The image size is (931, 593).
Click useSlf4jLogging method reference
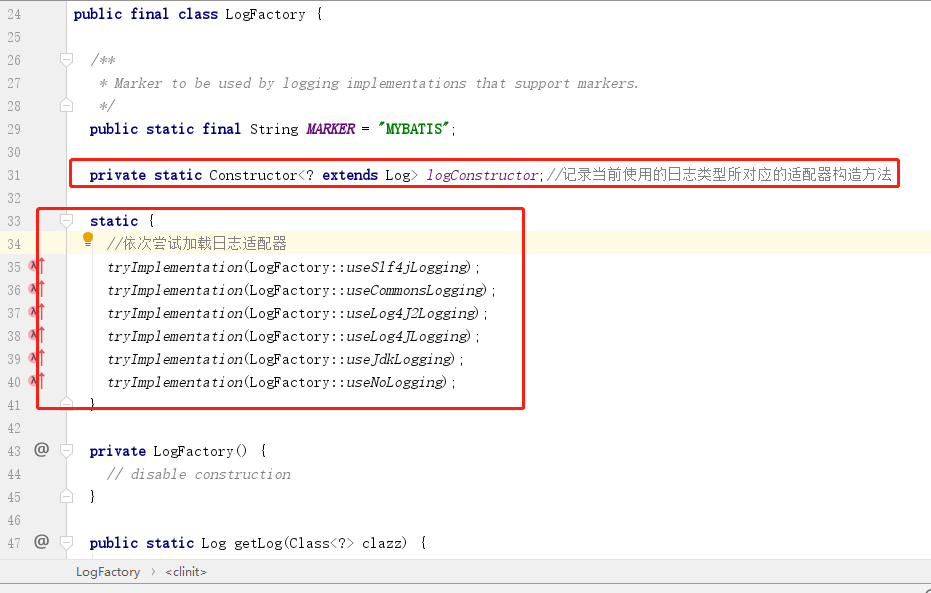click(x=408, y=267)
